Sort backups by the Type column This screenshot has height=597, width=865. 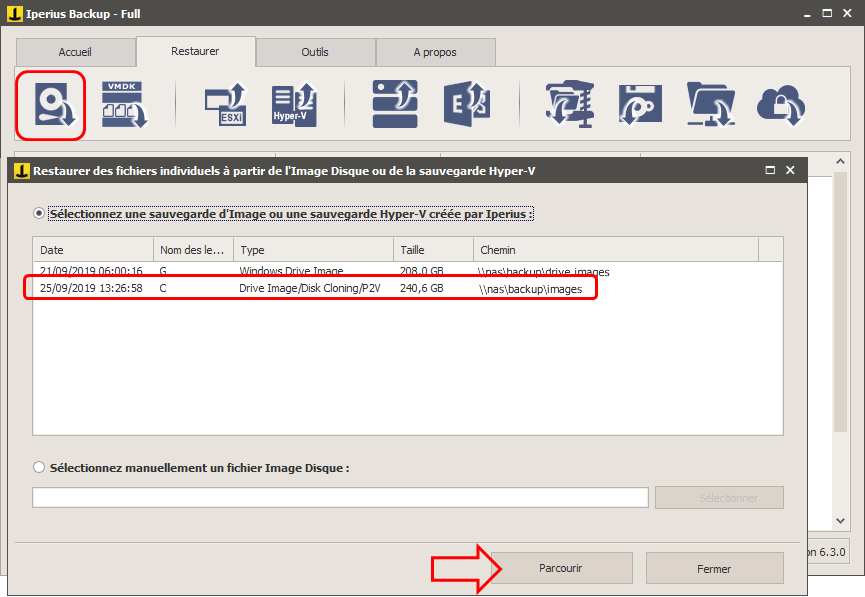coord(313,250)
